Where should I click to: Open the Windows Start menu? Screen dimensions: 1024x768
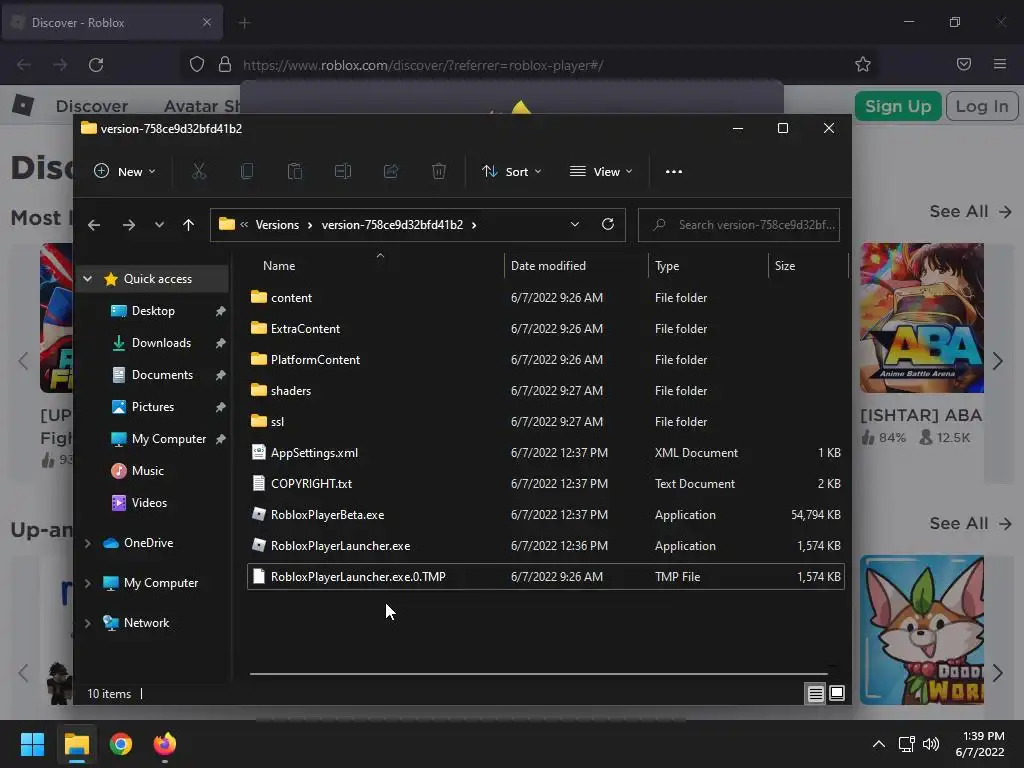coord(32,744)
